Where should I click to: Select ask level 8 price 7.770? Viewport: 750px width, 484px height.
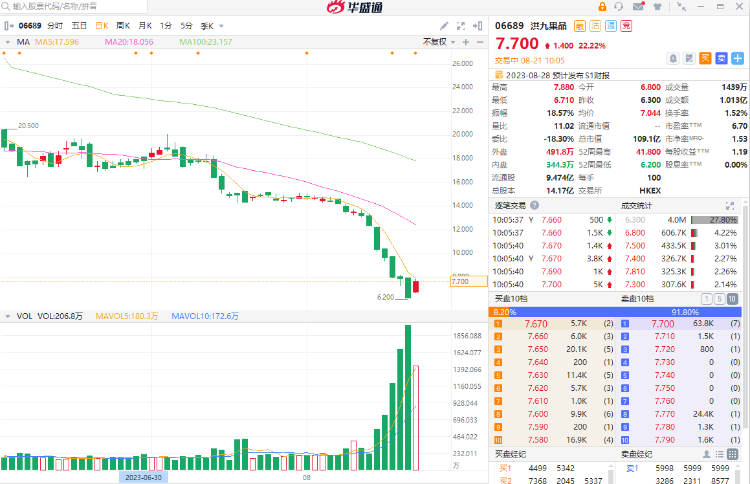(665, 414)
